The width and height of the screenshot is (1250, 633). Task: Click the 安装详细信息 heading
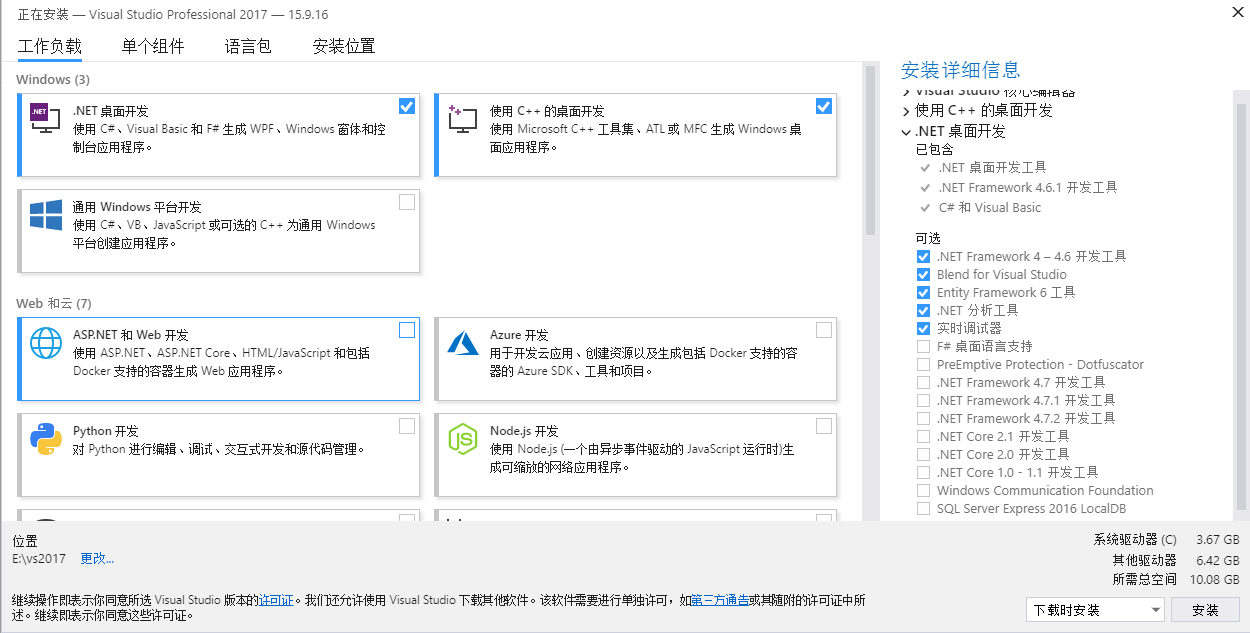click(x=961, y=70)
